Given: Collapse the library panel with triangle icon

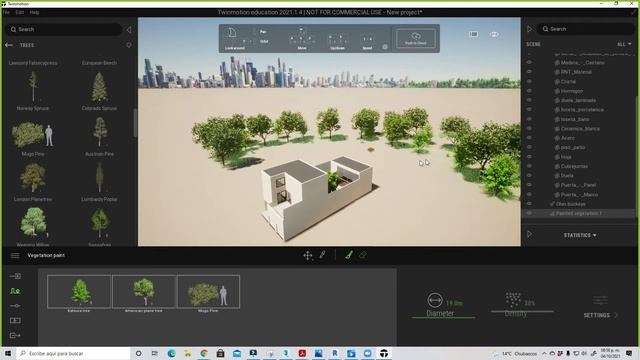Looking at the screenshot, I should [x=129, y=29].
